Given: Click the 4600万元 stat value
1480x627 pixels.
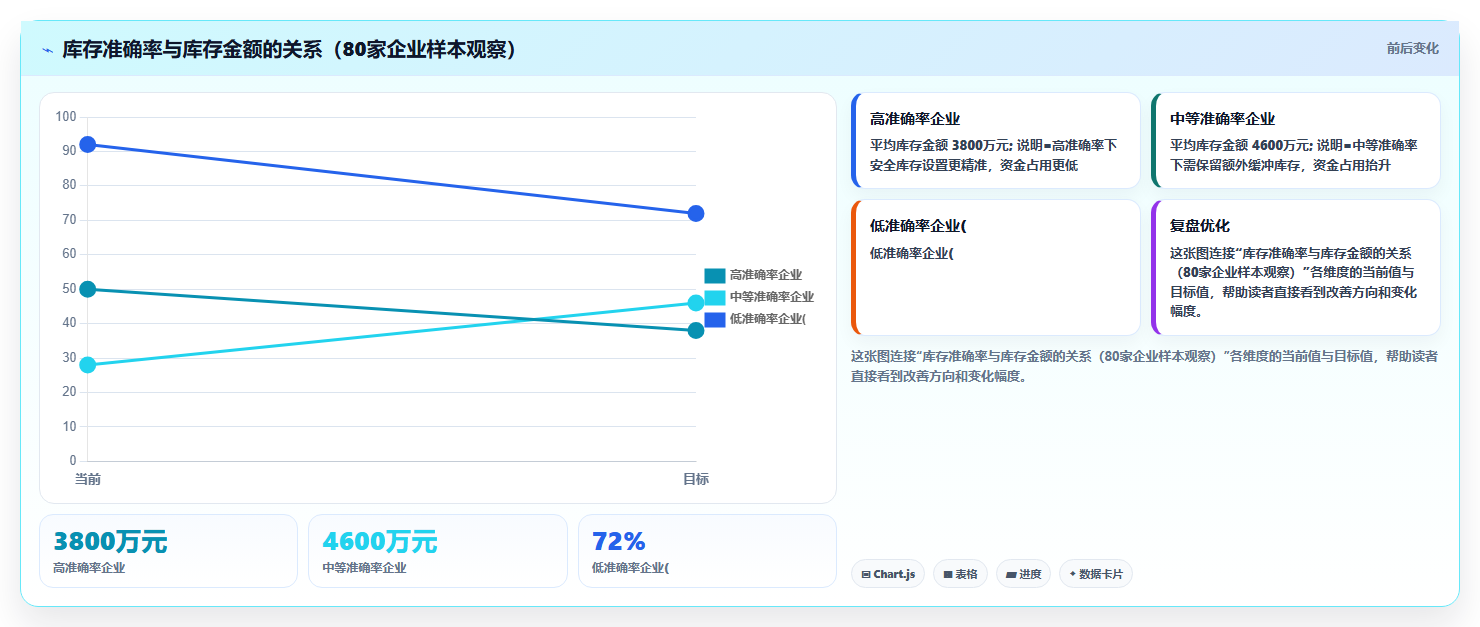Looking at the screenshot, I should tap(380, 542).
